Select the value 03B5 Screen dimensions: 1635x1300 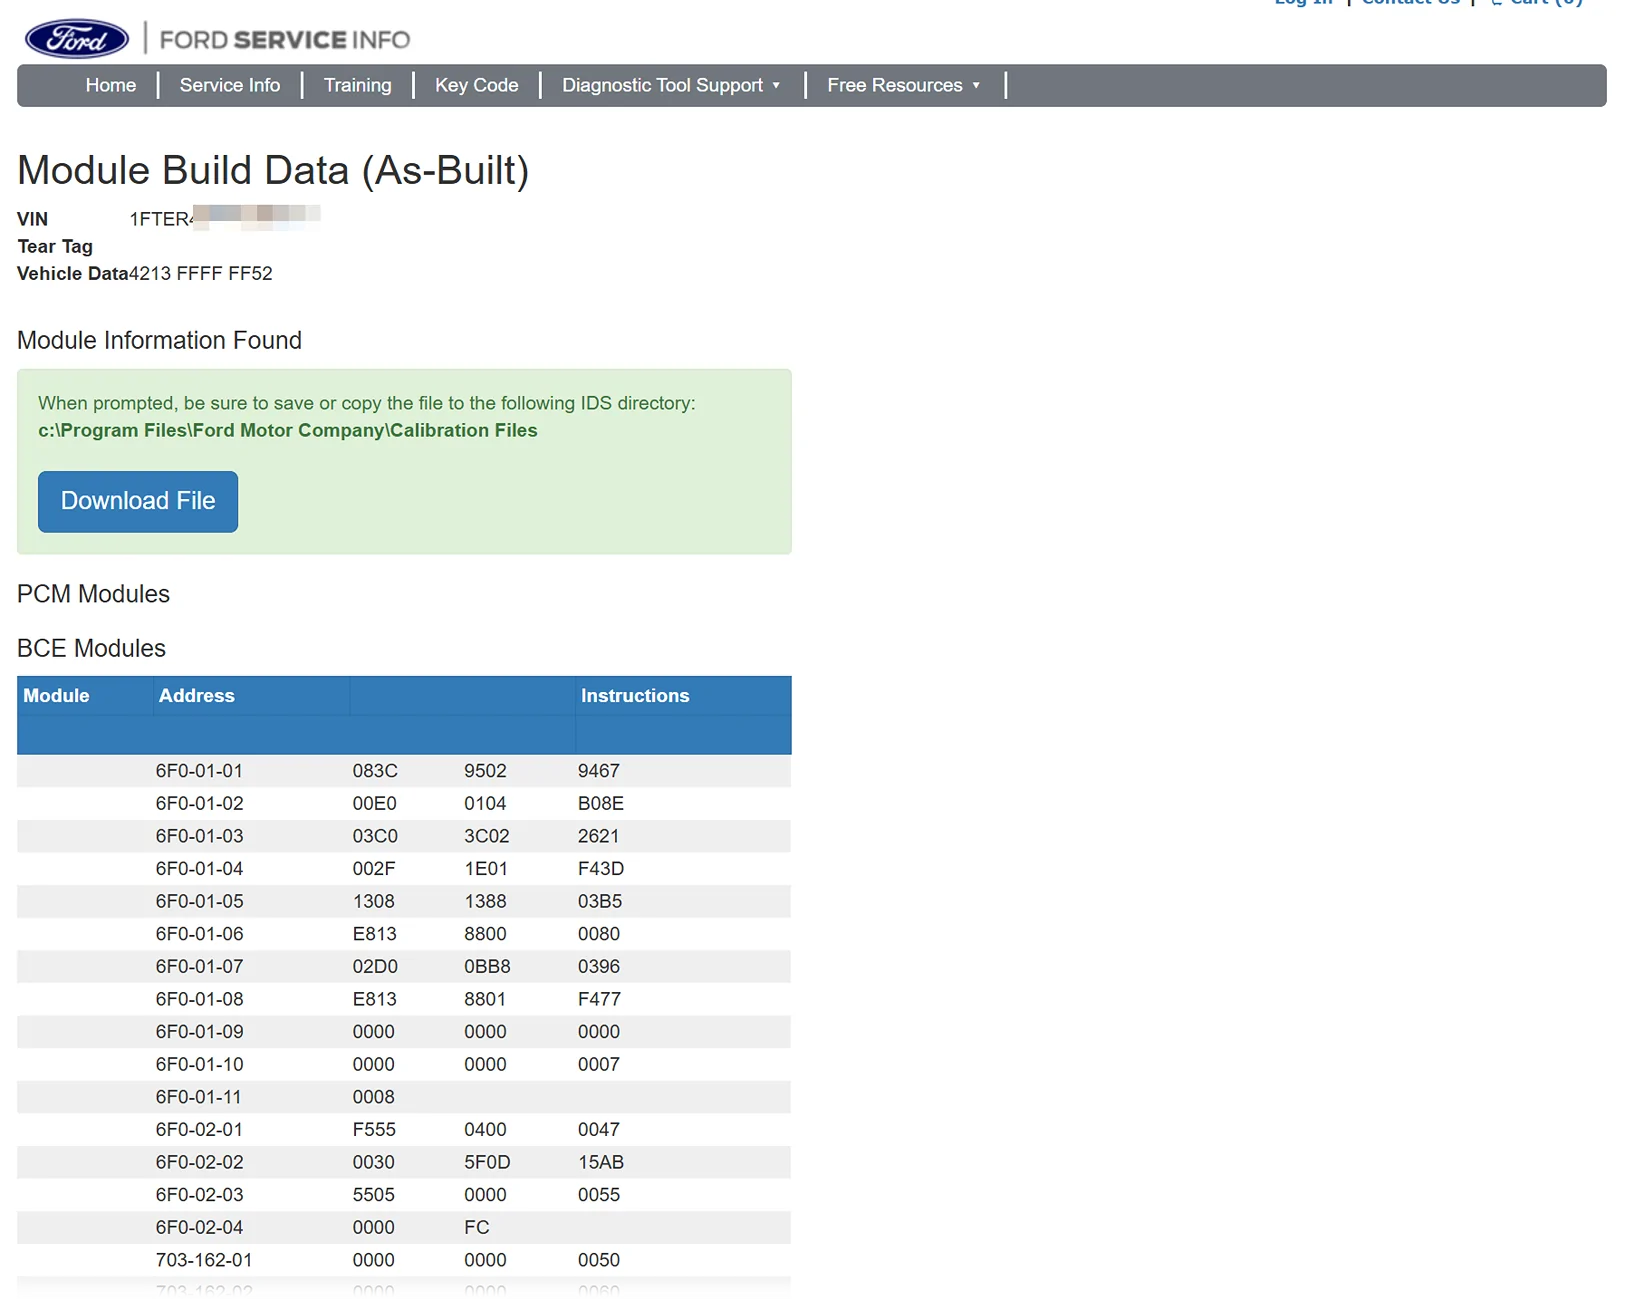coord(600,901)
